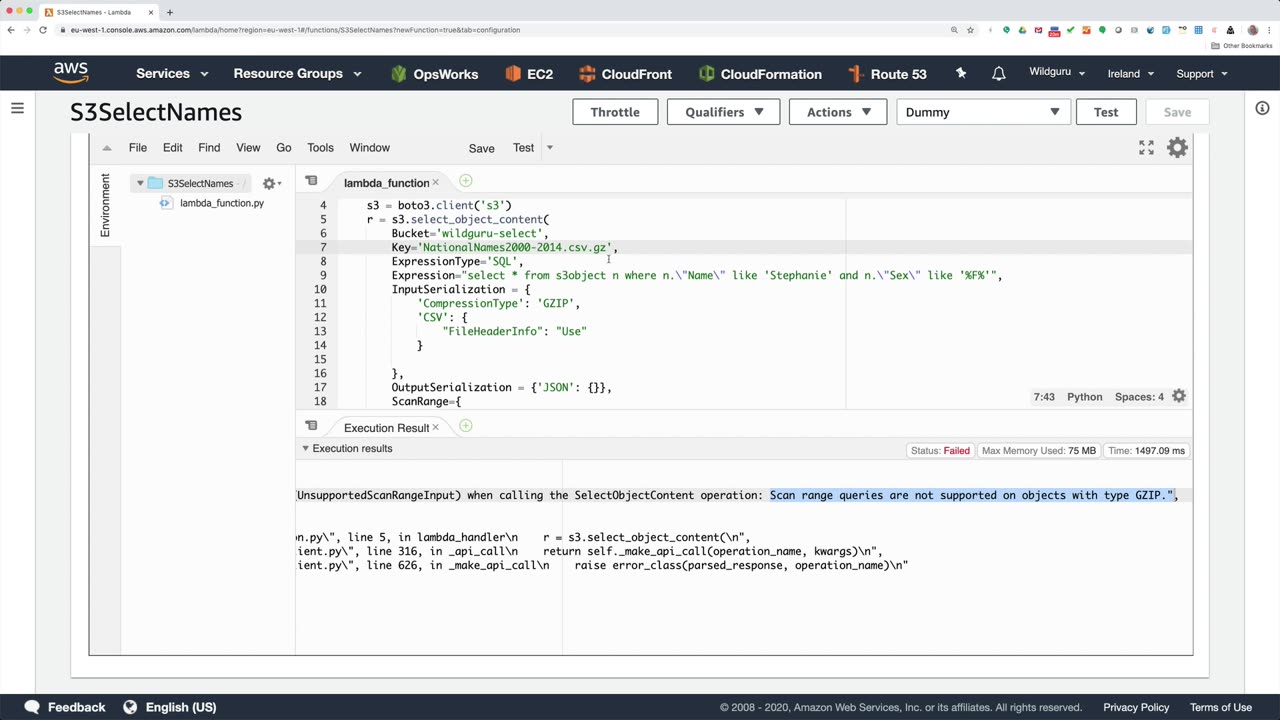Open editor preferences gear icon
1280x720 pixels.
[x=1178, y=148]
